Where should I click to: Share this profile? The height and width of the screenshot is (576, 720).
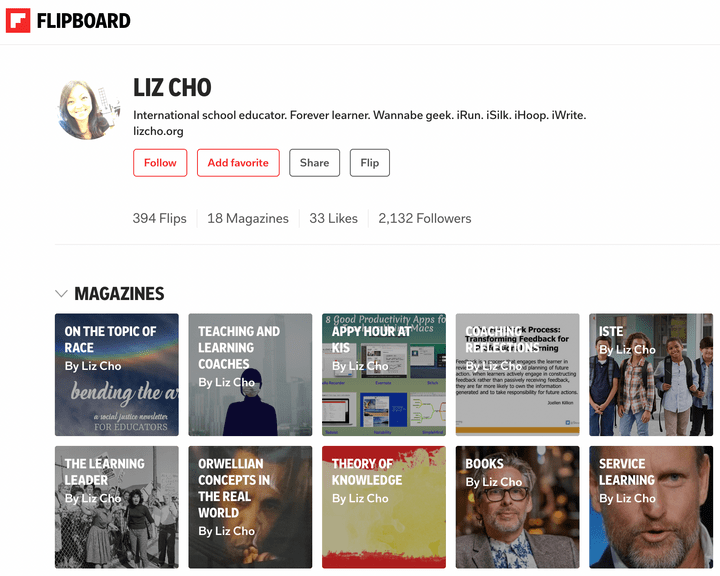click(x=315, y=163)
